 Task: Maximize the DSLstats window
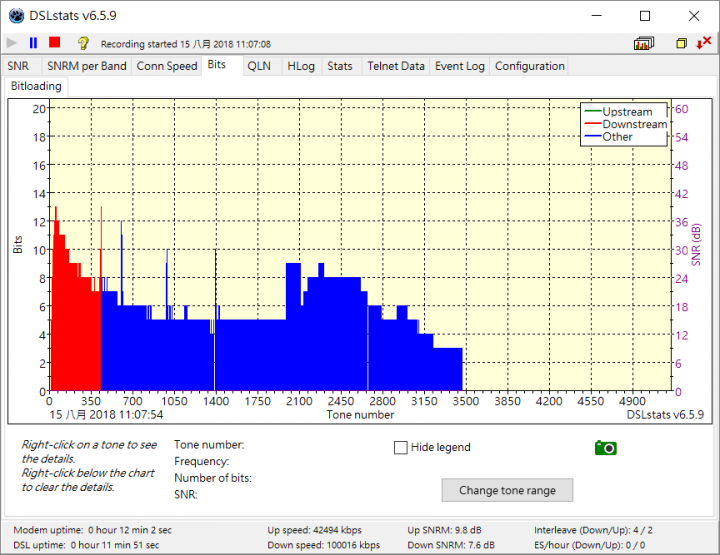[x=645, y=16]
